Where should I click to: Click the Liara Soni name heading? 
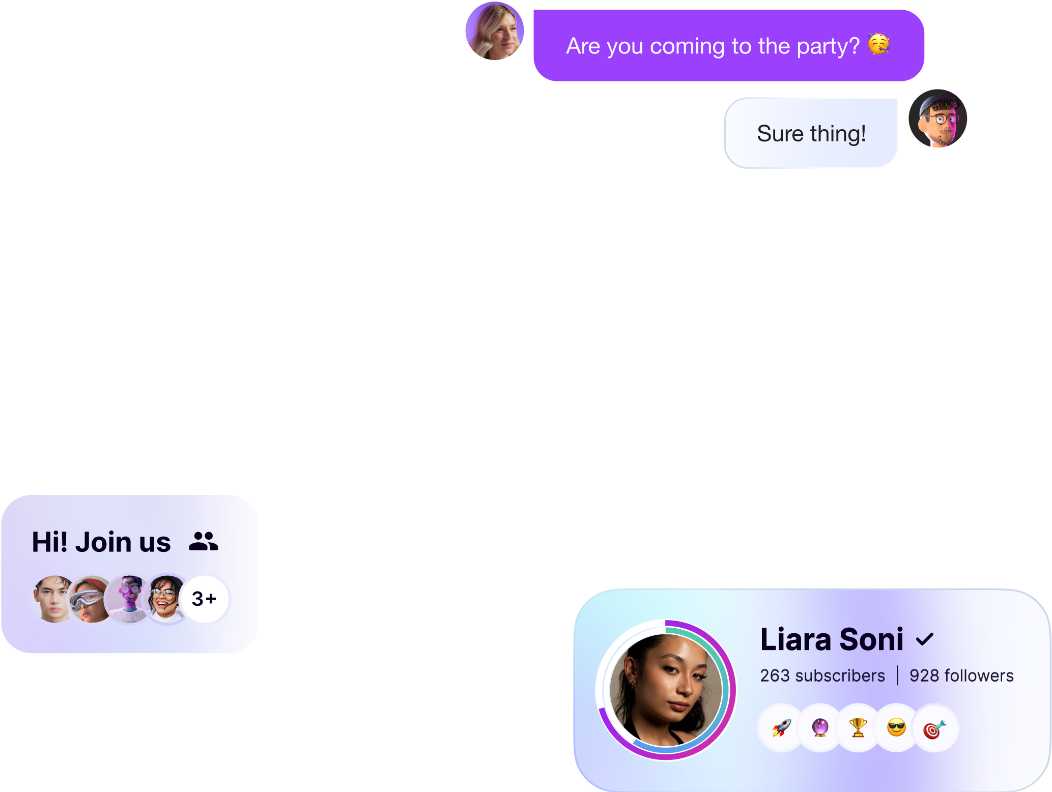point(832,640)
